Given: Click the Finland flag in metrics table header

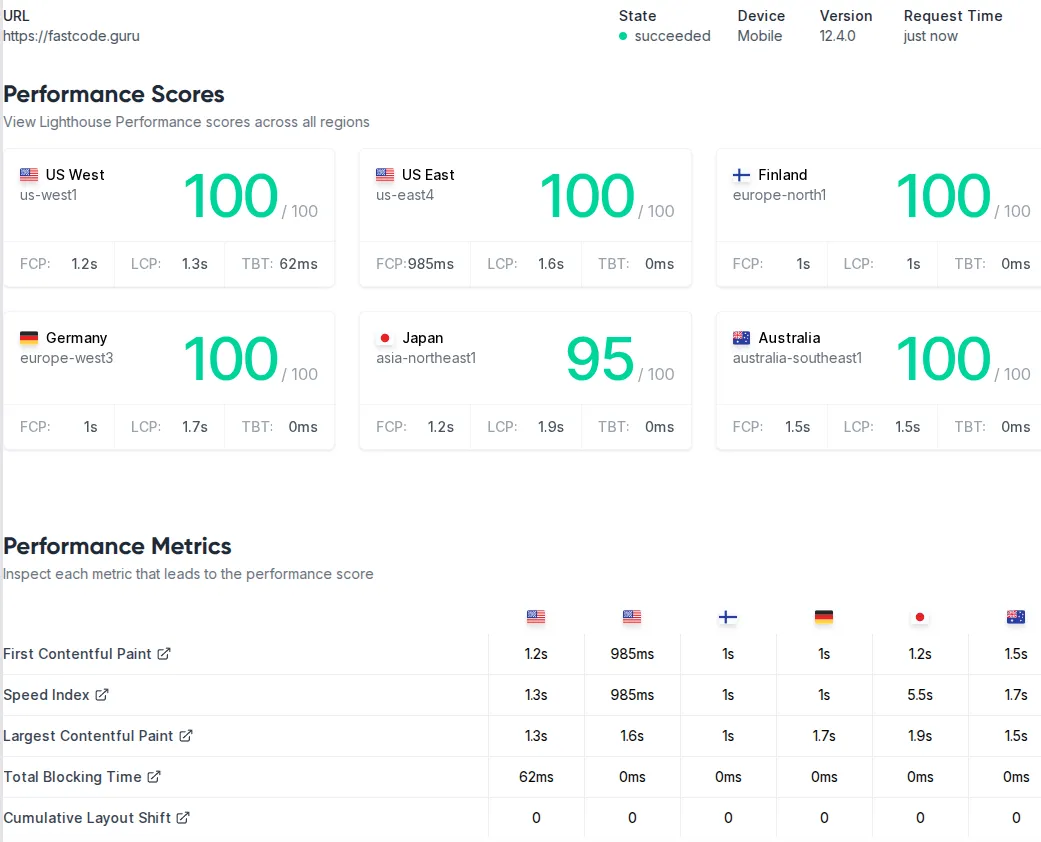Looking at the screenshot, I should pyautogui.click(x=728, y=617).
